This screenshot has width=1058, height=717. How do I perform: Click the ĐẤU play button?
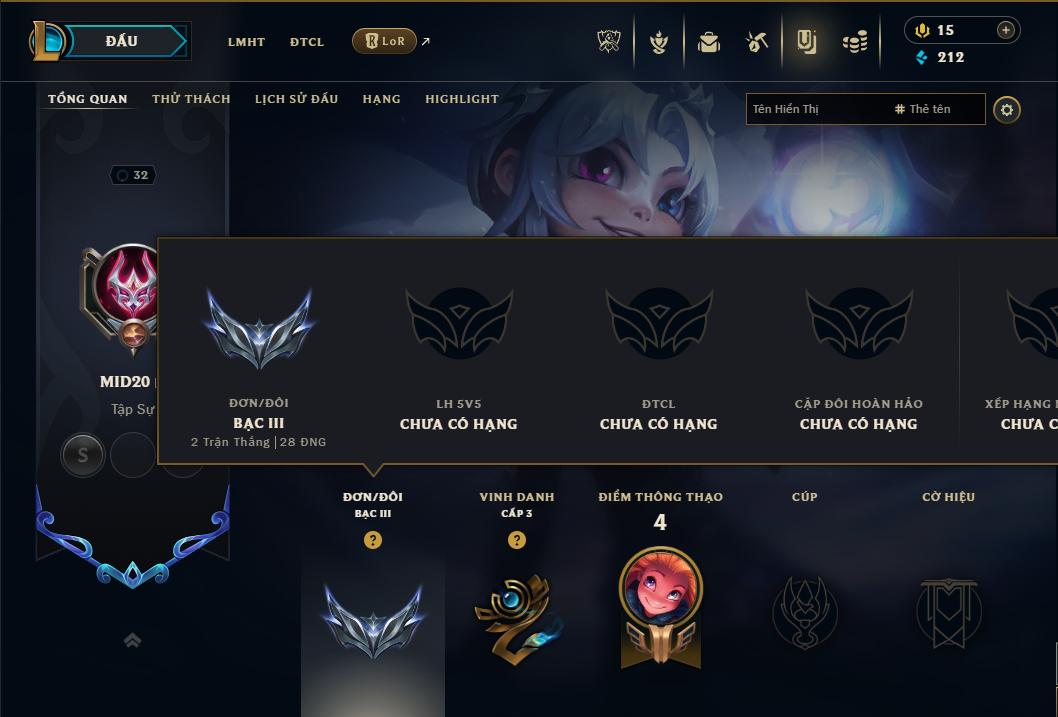(x=123, y=41)
